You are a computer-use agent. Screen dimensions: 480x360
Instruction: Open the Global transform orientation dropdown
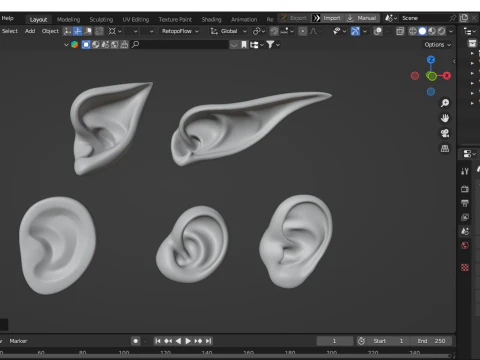point(229,31)
